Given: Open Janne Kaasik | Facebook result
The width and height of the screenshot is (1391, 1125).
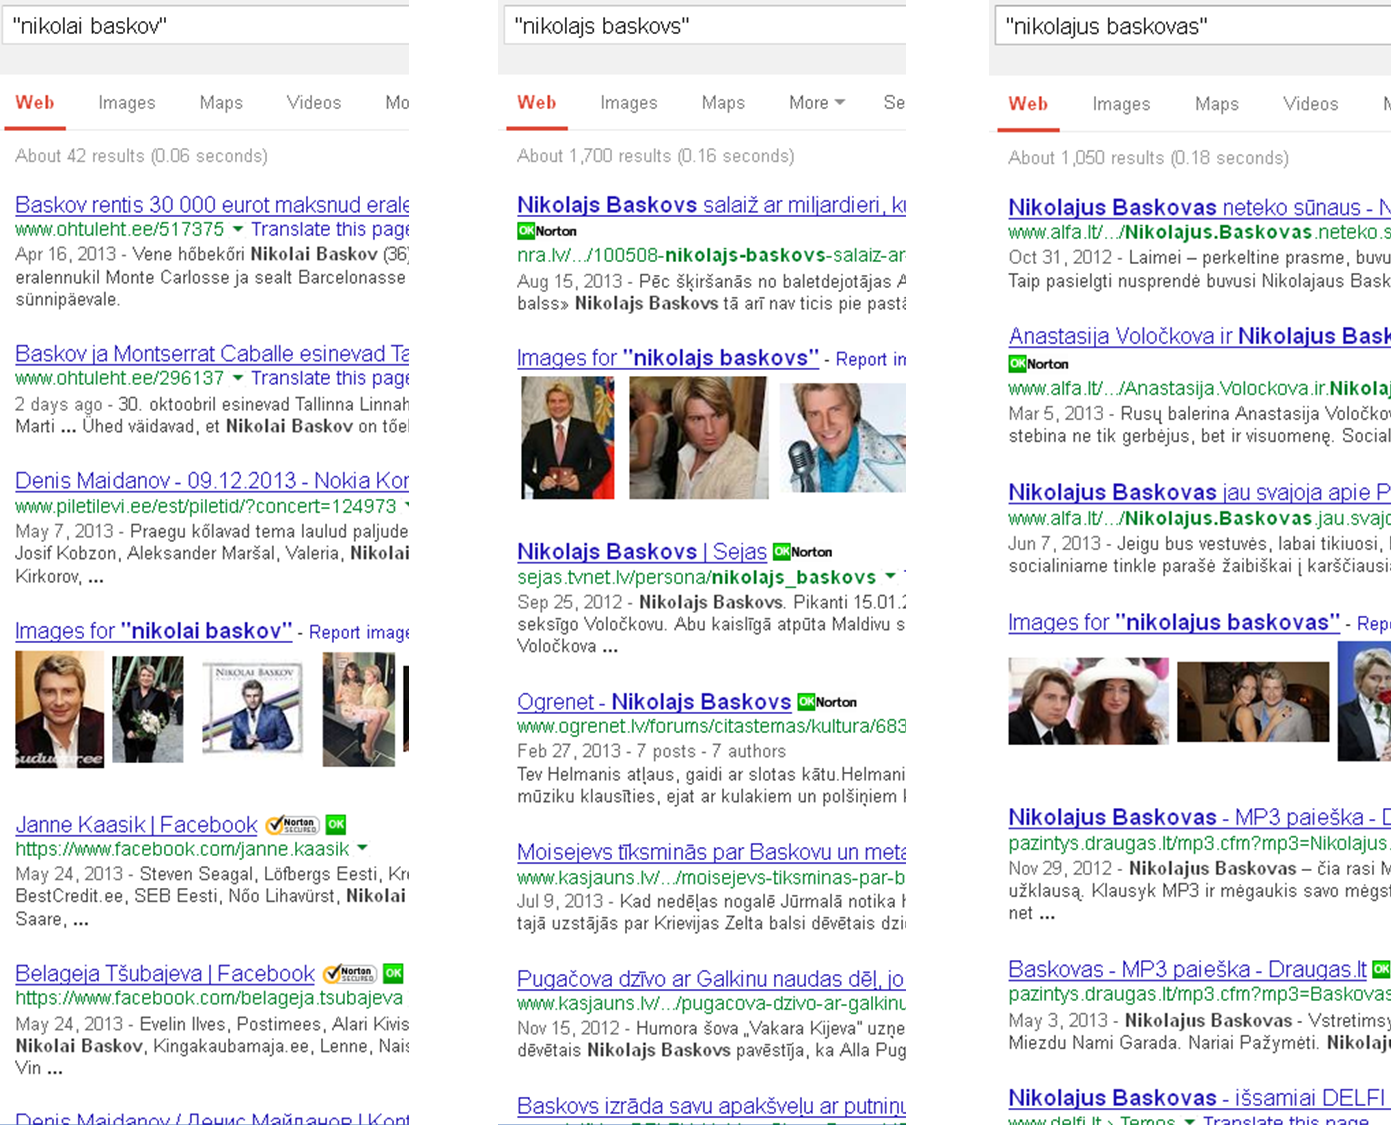Looking at the screenshot, I should 136,825.
